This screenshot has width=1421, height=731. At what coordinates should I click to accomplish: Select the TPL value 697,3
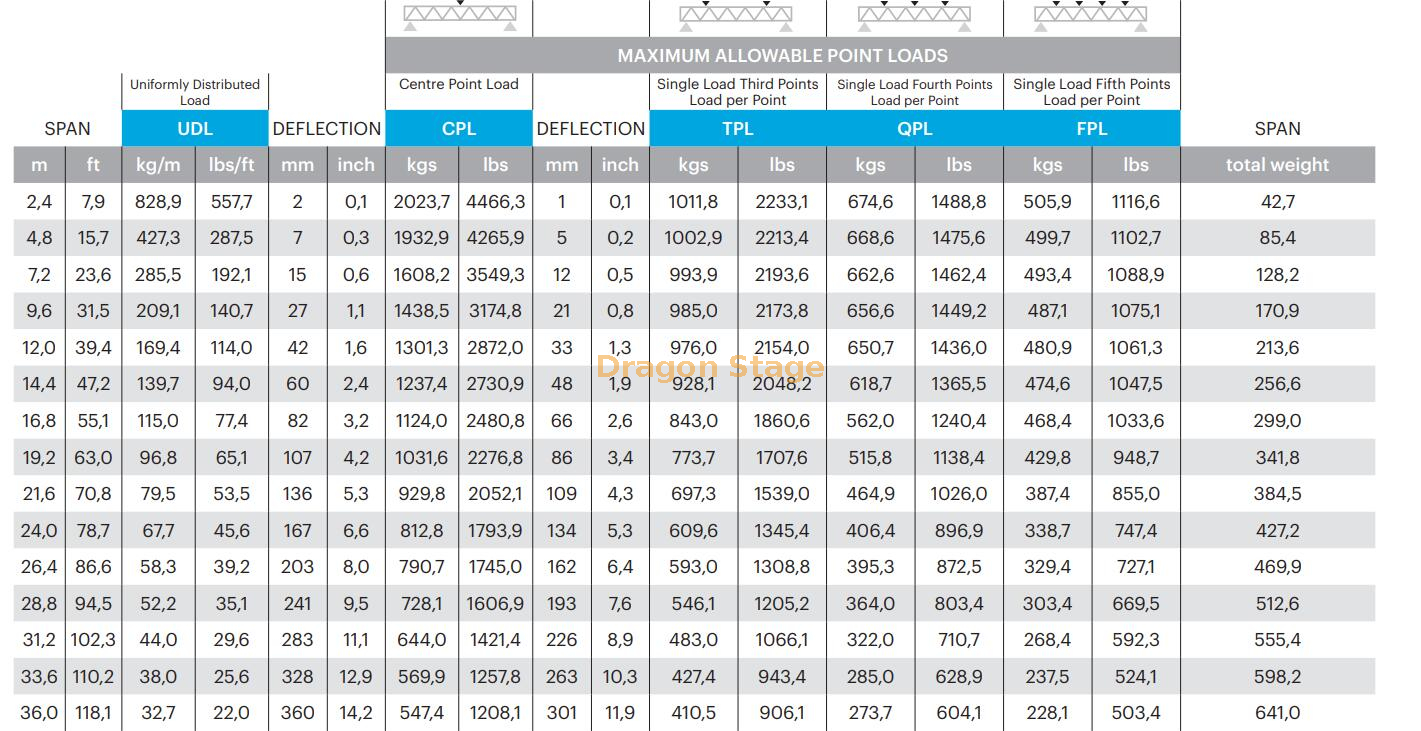point(693,494)
